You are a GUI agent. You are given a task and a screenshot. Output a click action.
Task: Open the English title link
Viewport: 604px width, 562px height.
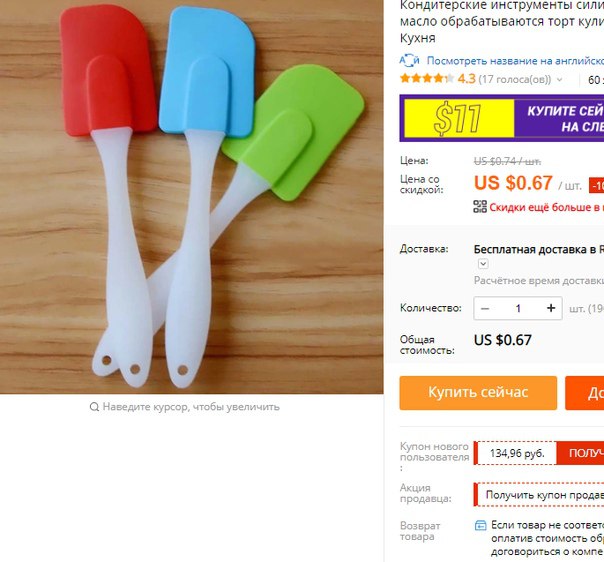click(x=515, y=61)
